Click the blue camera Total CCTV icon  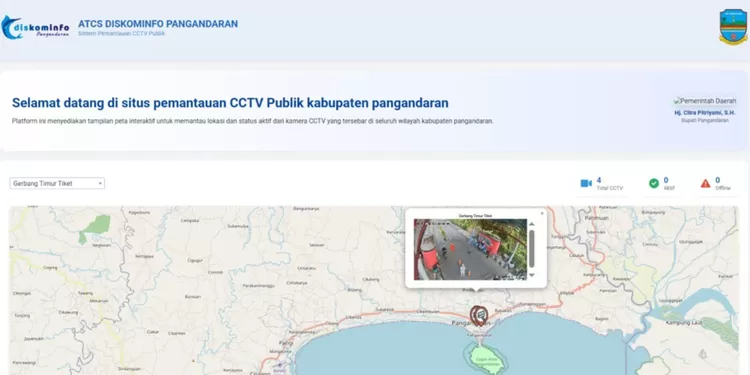(586, 183)
